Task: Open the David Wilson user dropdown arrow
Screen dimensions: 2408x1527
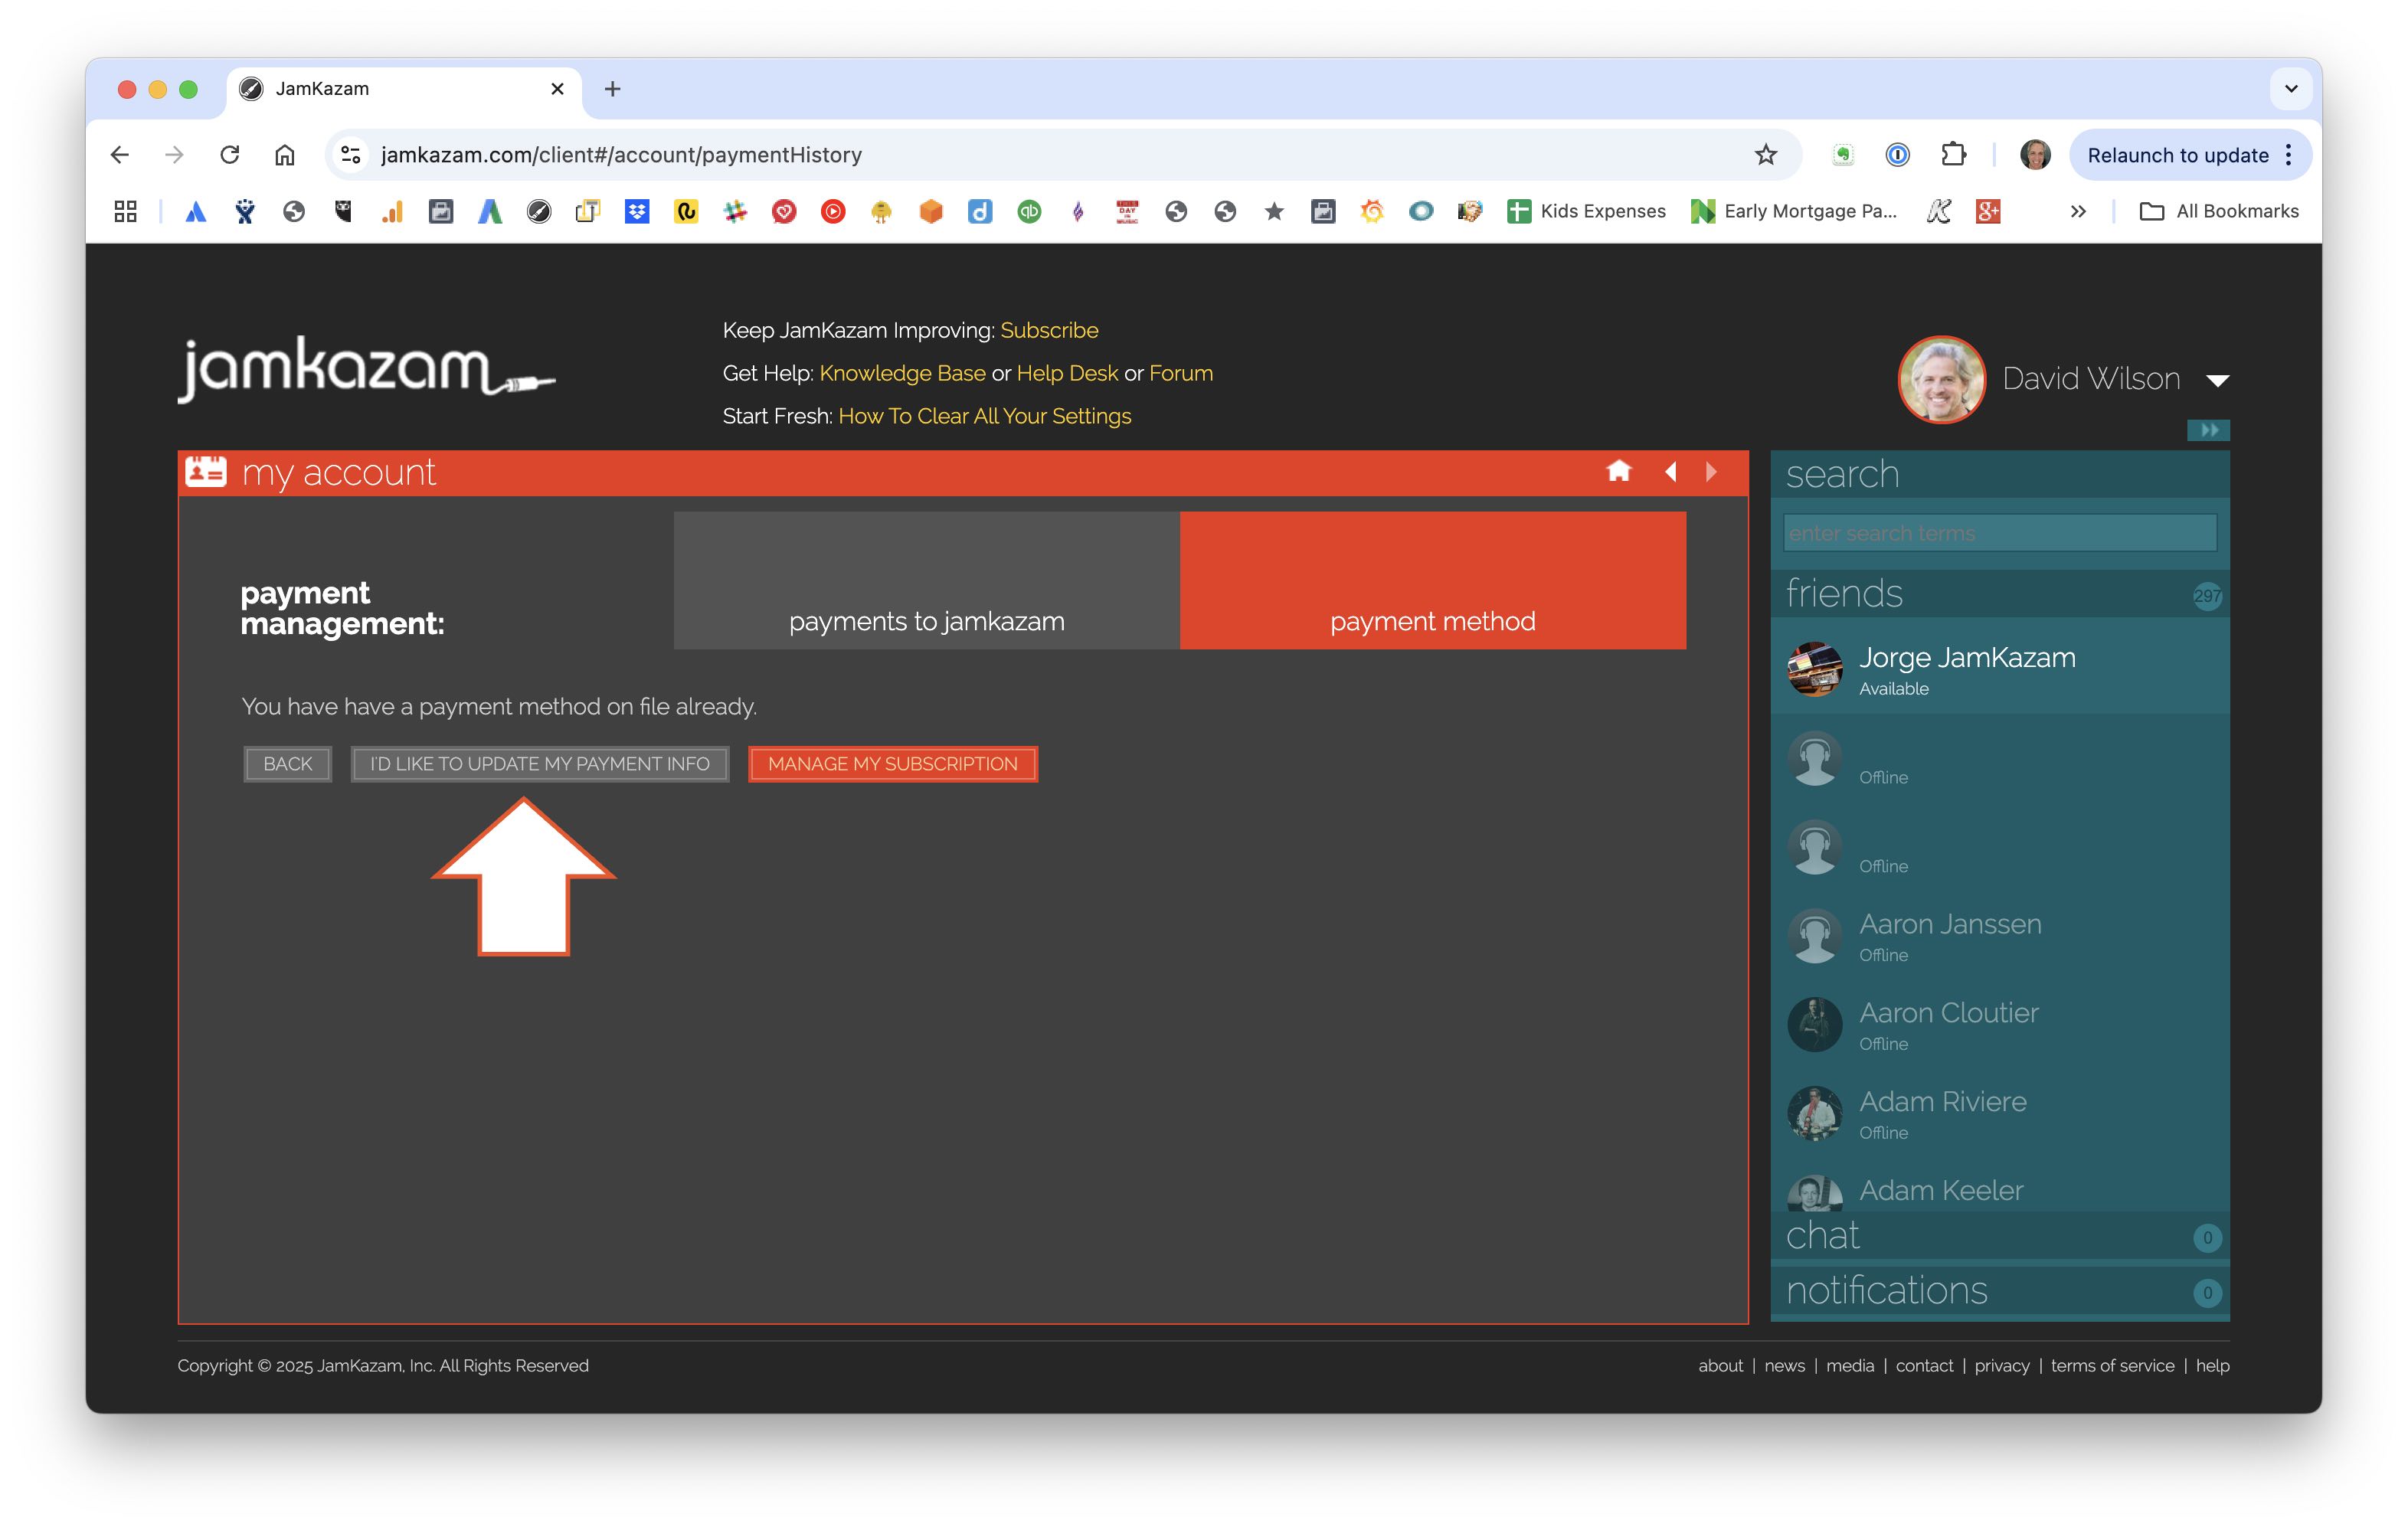Action: point(2217,380)
